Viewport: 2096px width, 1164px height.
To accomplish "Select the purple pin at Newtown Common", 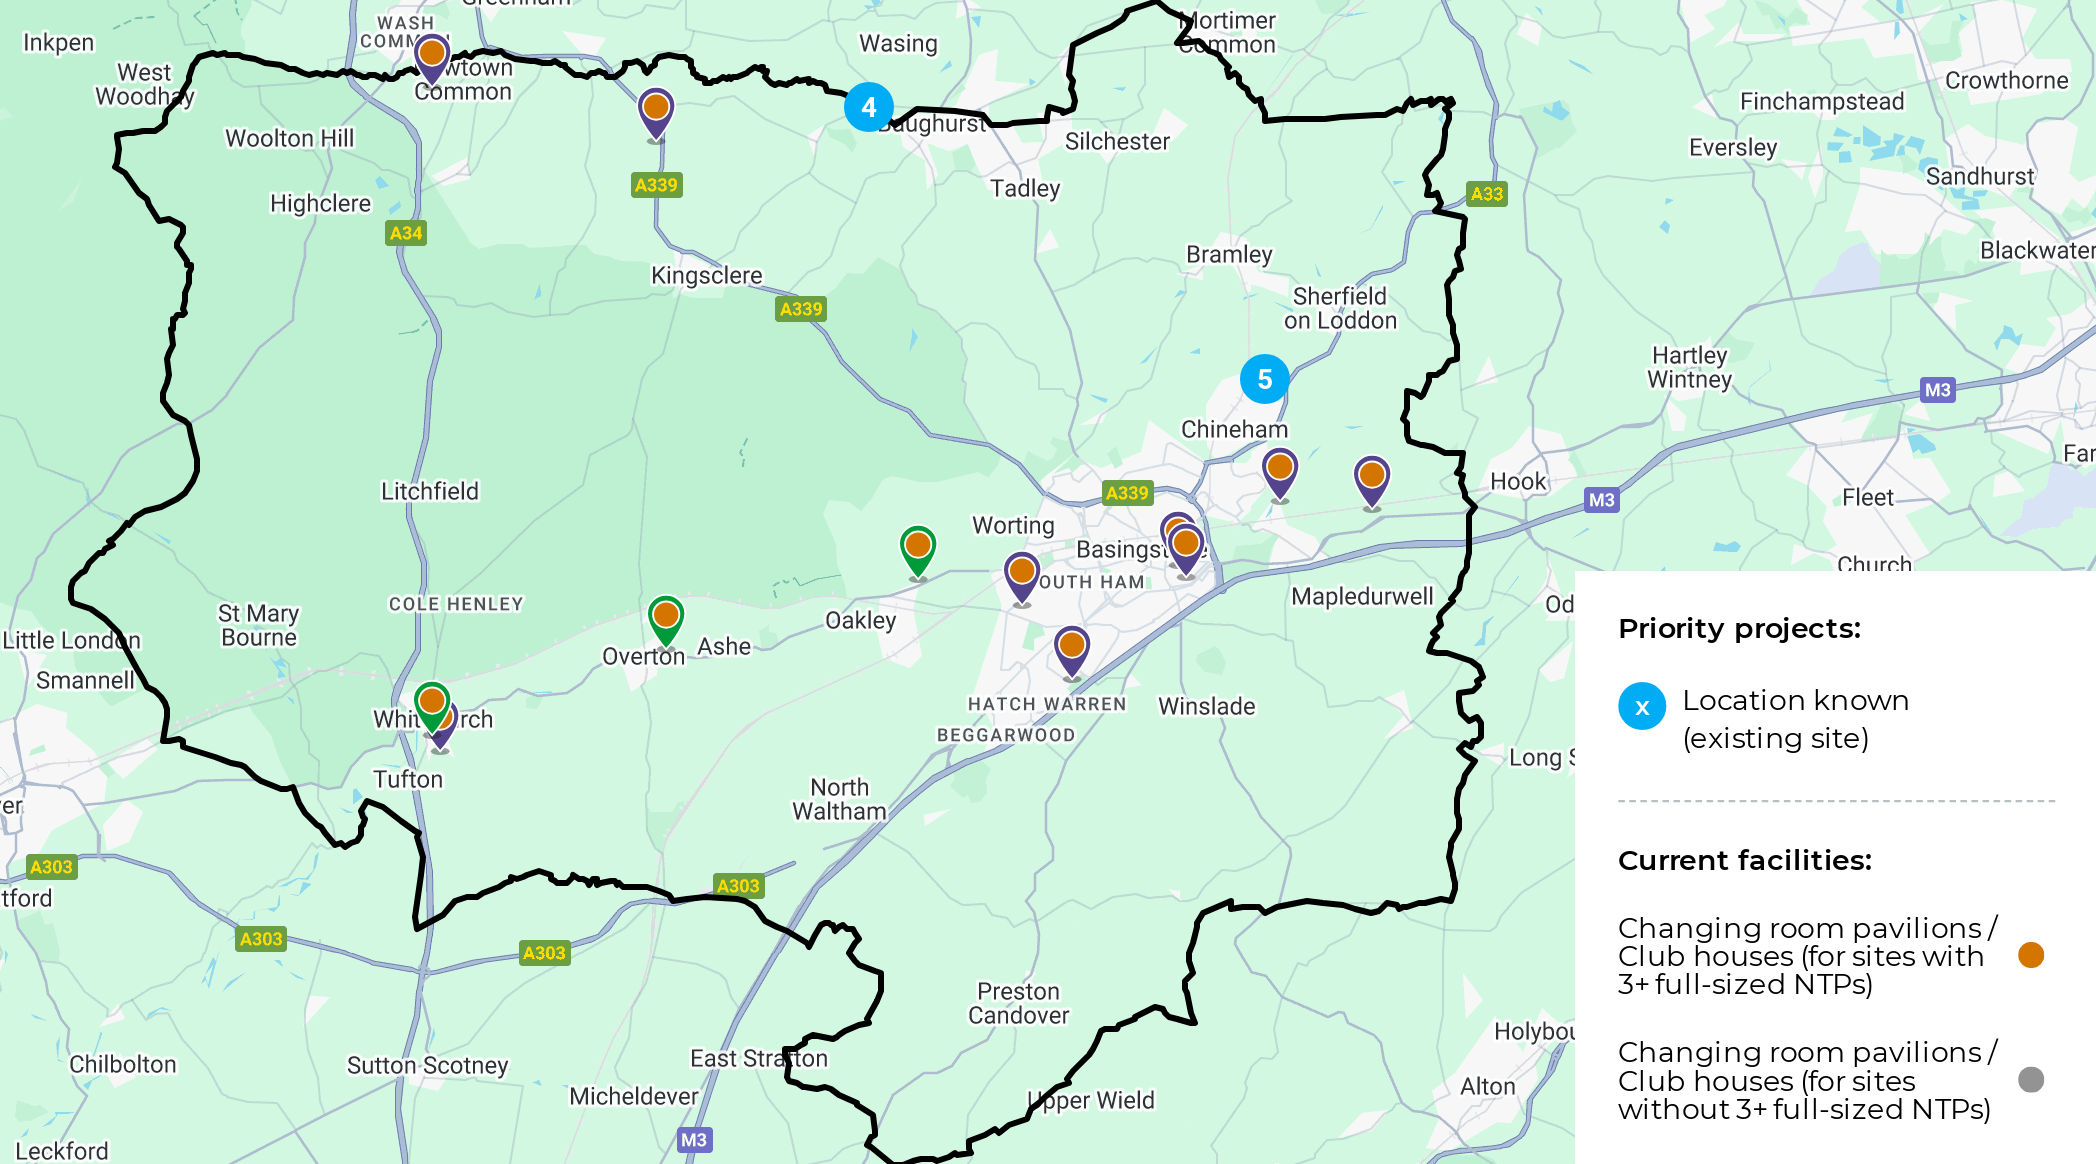I will 432,60.
